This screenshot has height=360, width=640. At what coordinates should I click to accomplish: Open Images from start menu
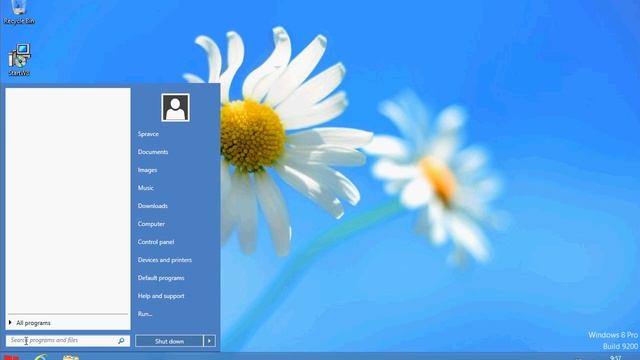pos(147,170)
